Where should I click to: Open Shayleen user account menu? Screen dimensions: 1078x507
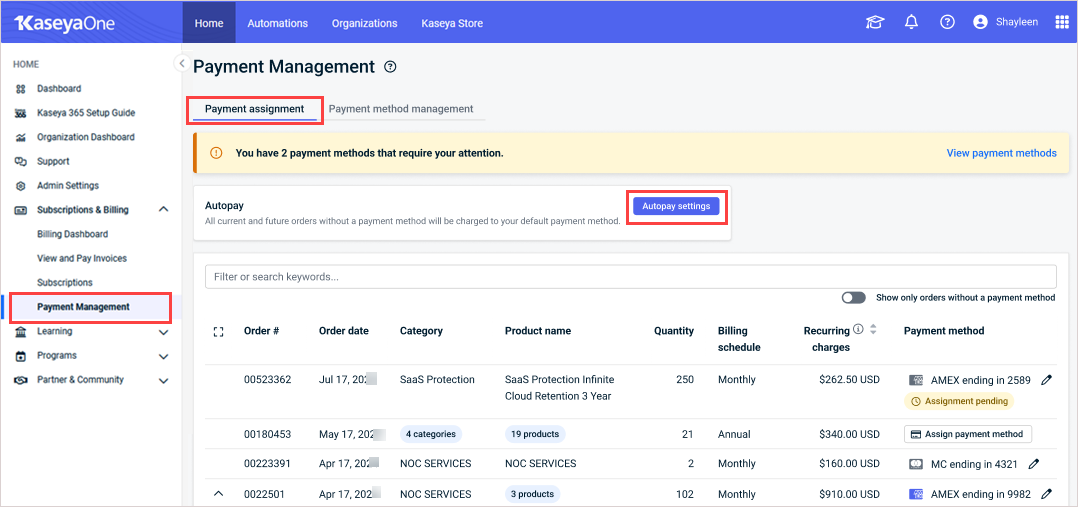click(x=1005, y=23)
